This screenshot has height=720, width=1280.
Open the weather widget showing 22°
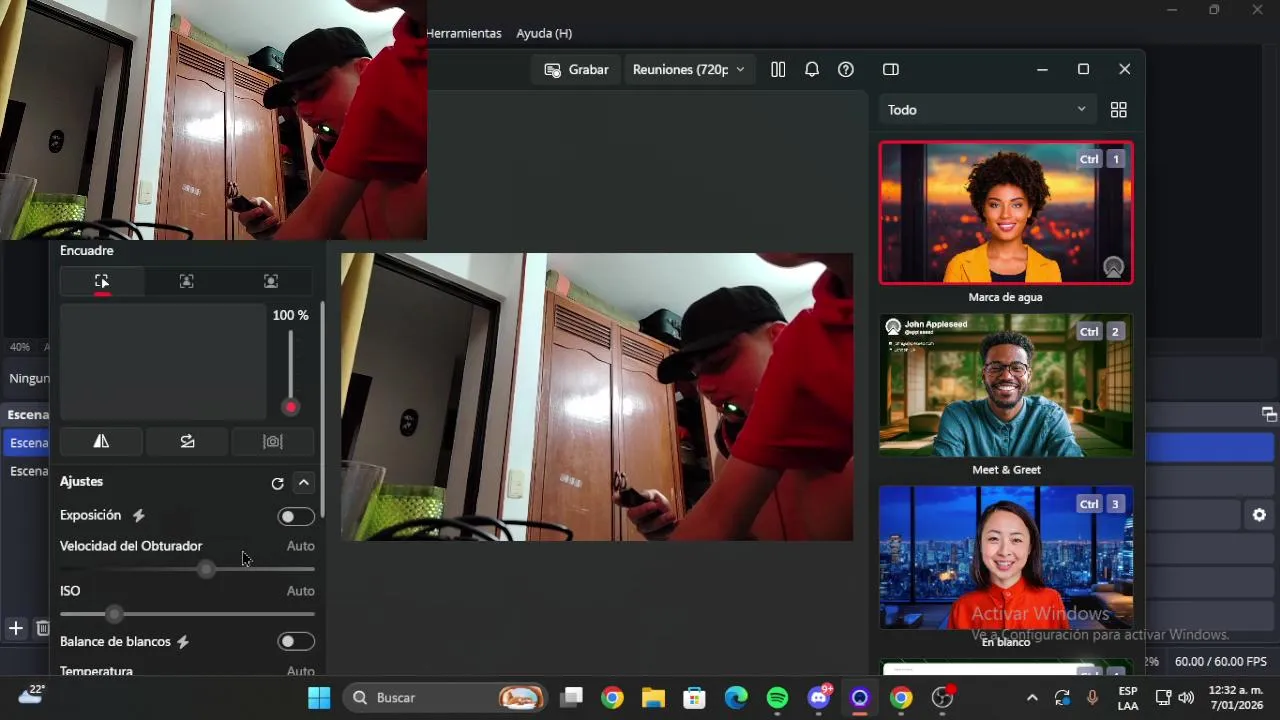(x=32, y=696)
